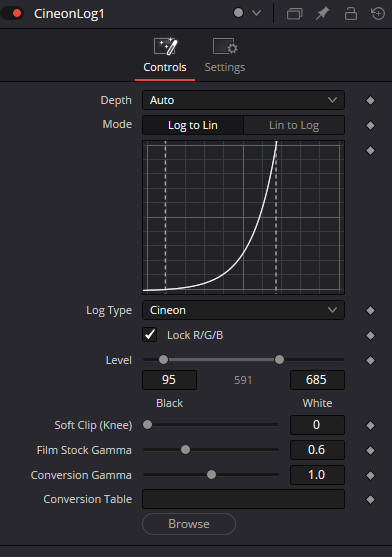This screenshot has width=392, height=557.
Task: Click the Mode keyframe diamond
Action: point(370,125)
